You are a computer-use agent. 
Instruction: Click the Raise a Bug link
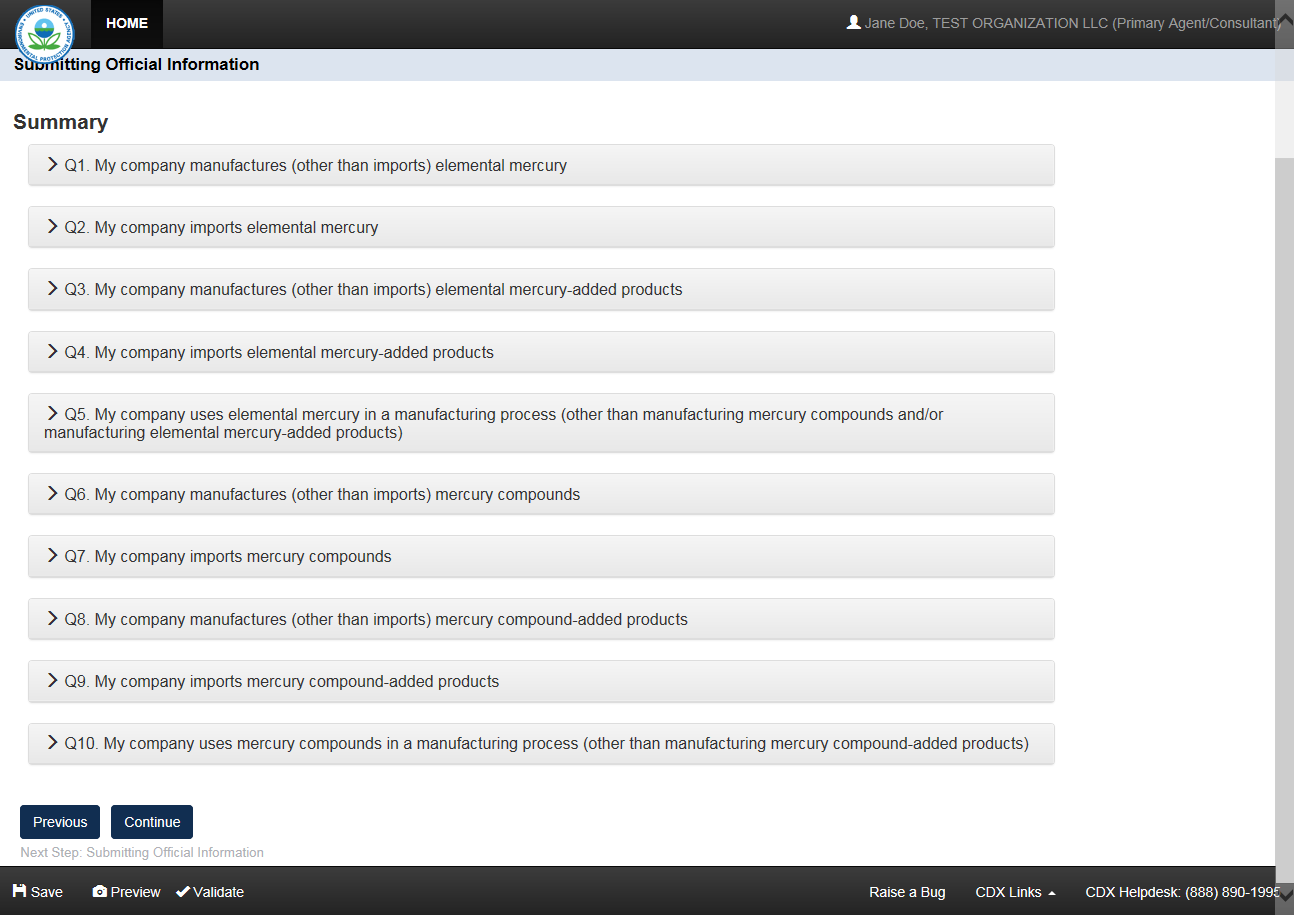907,892
